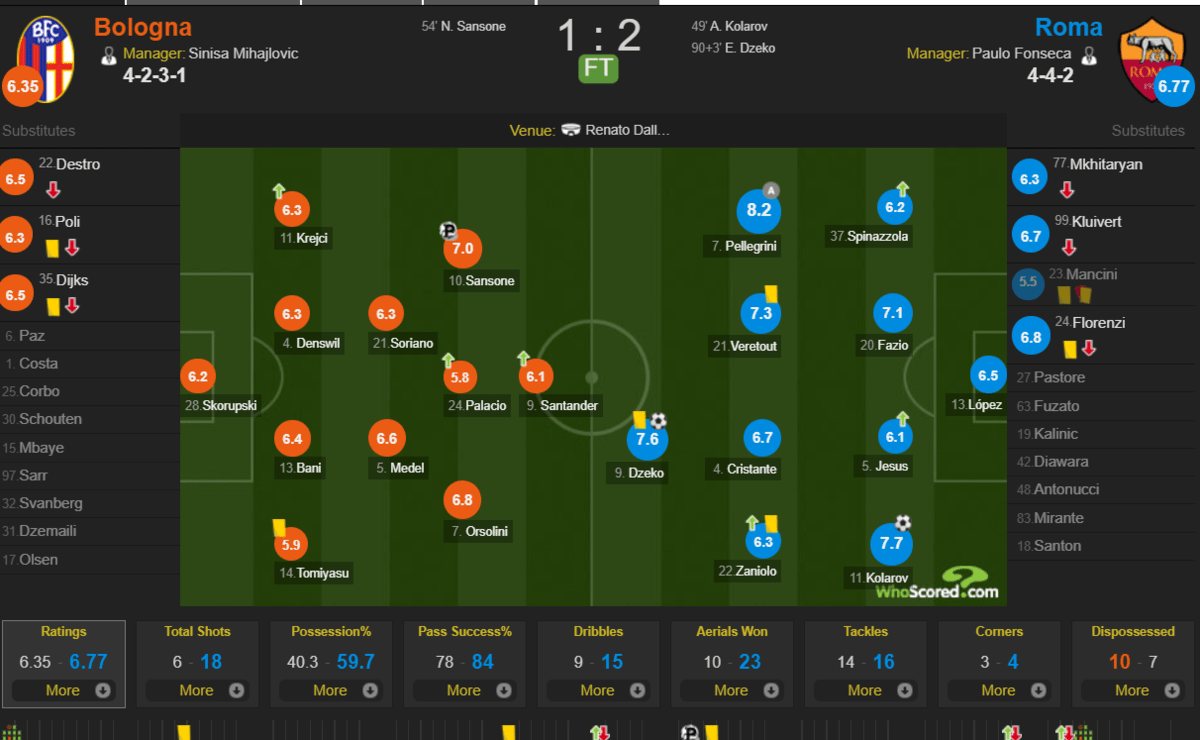Click the Renato Dall... venue name
1200x740 pixels.
click(627, 130)
